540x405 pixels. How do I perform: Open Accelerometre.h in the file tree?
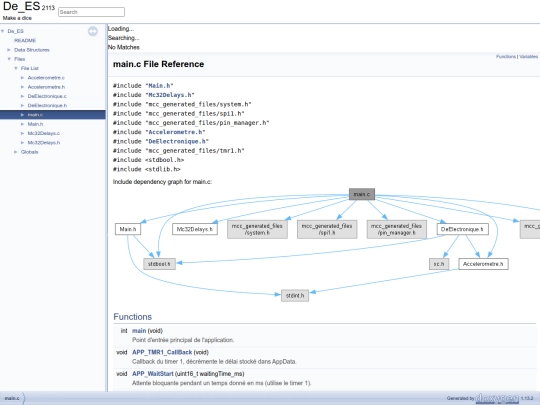click(46, 87)
